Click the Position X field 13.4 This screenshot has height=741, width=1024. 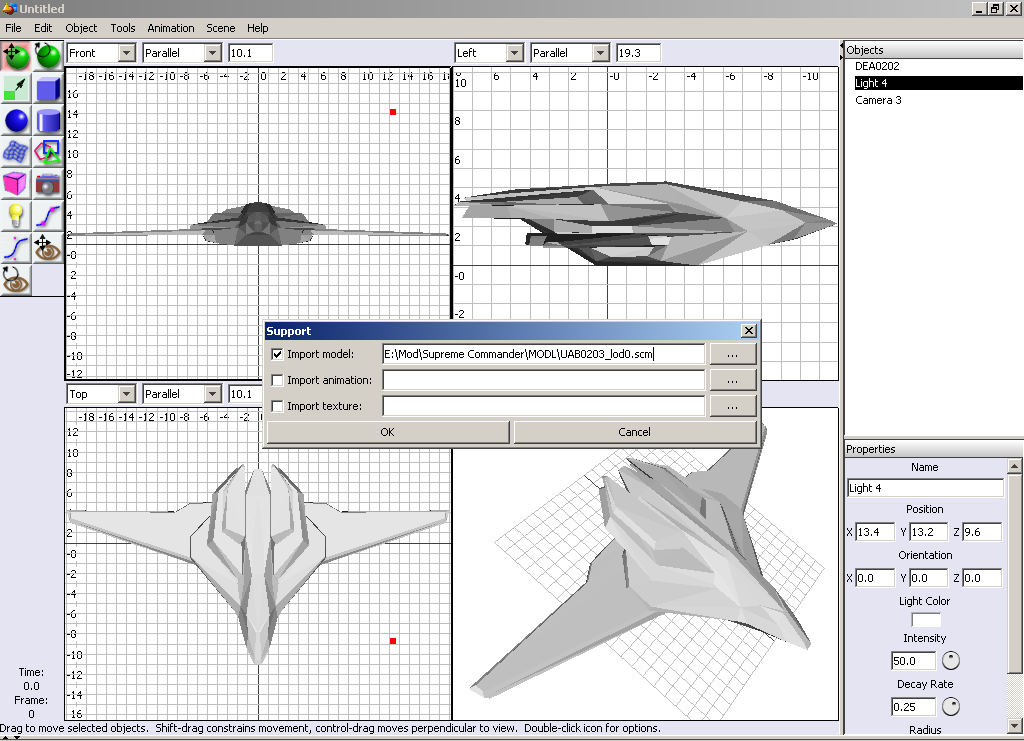pos(874,532)
